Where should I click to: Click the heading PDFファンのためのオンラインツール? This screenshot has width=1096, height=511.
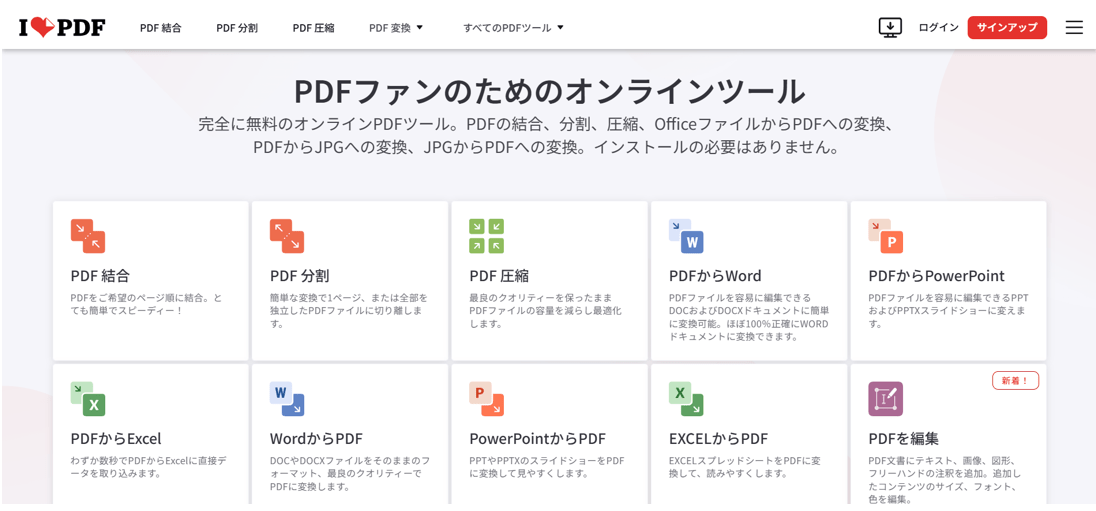coord(549,92)
